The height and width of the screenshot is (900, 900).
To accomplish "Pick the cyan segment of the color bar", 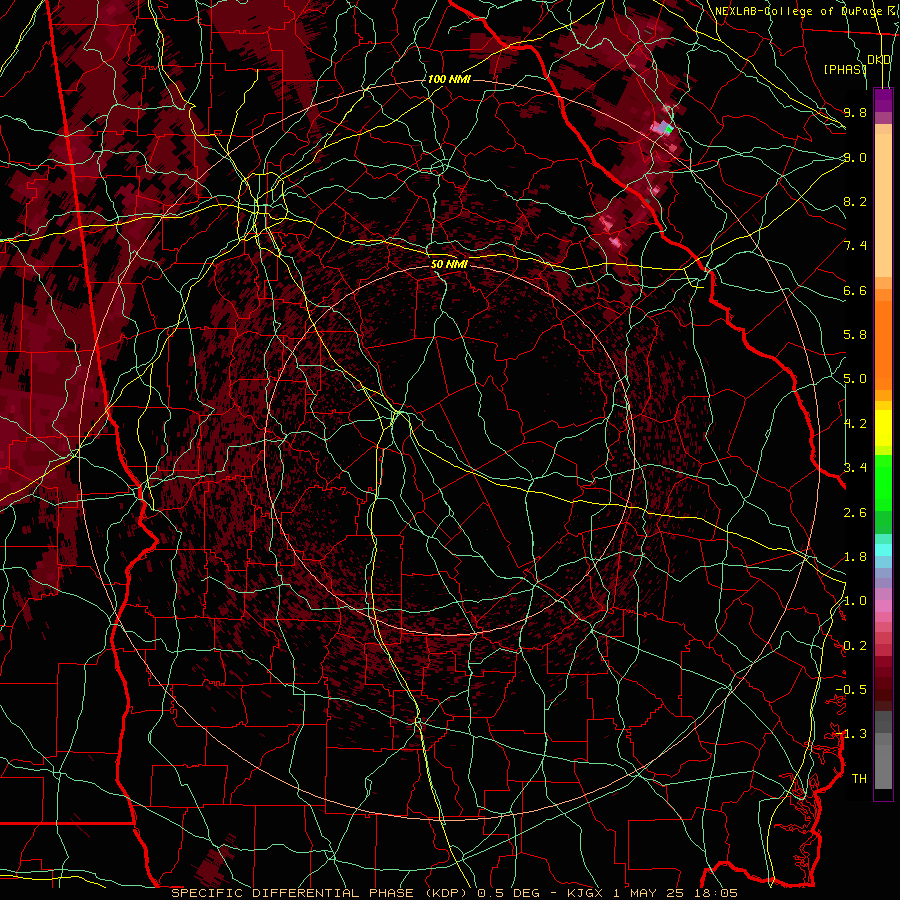I will point(883,550).
